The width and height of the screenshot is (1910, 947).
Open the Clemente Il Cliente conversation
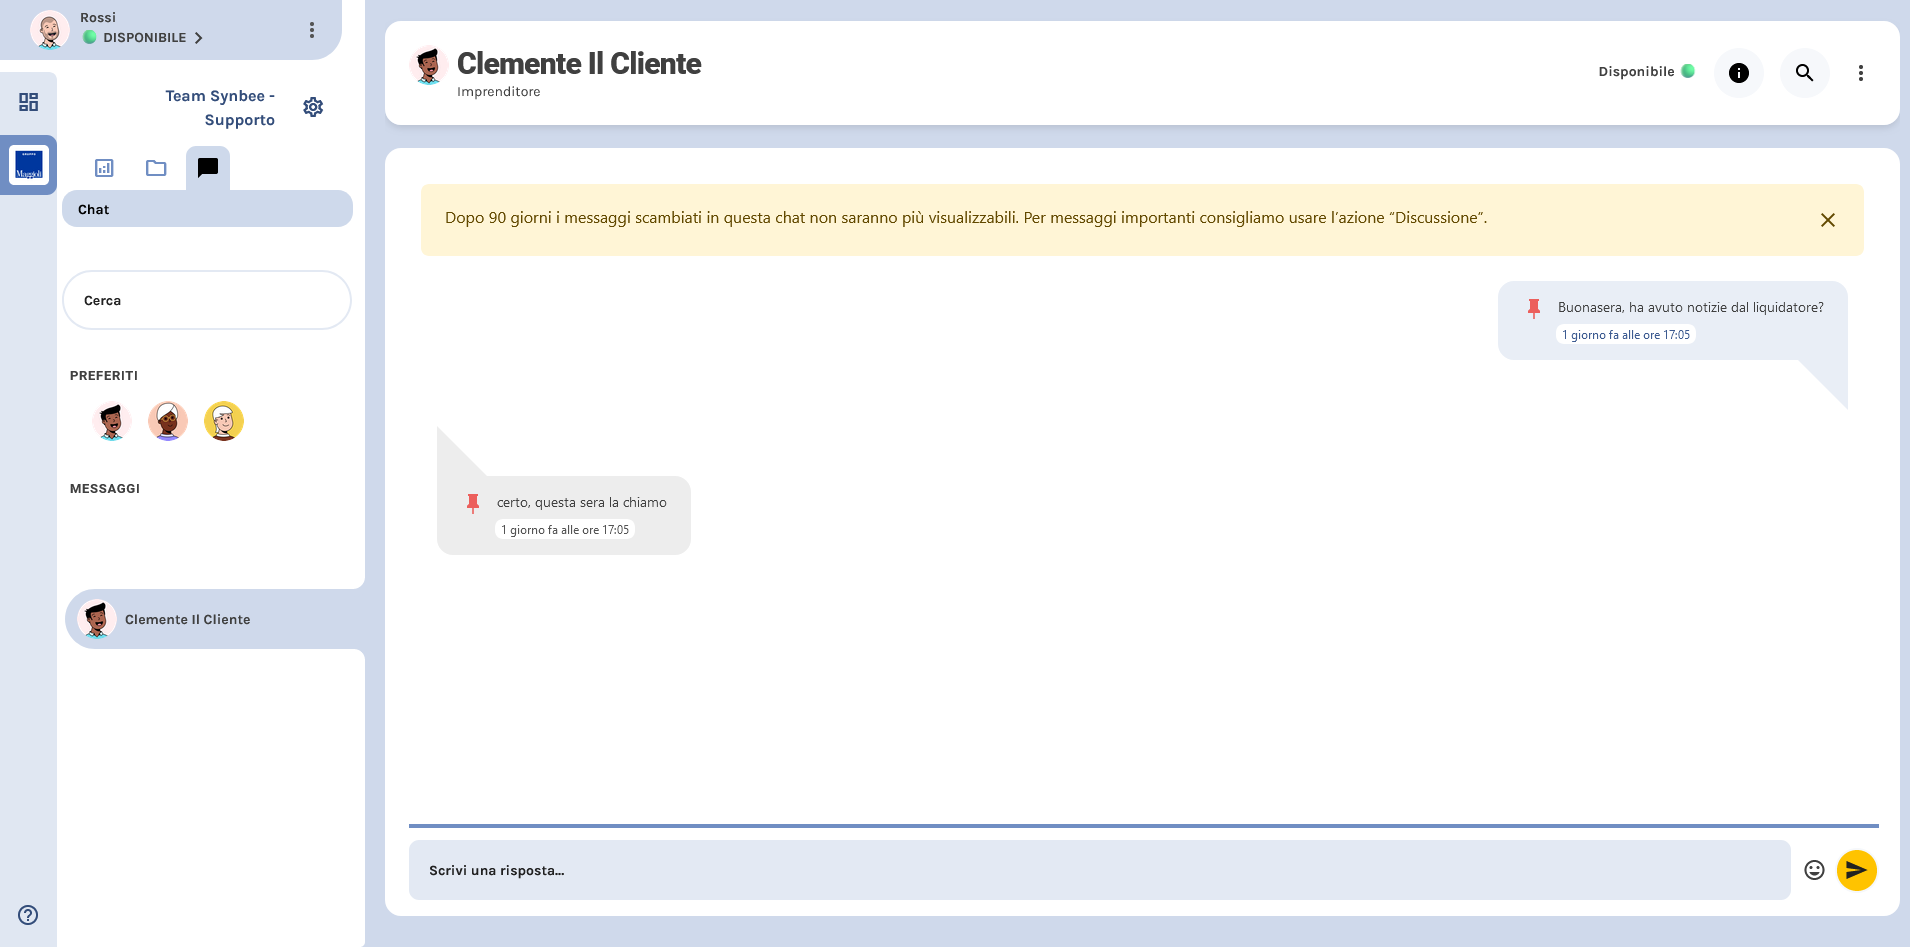click(187, 619)
